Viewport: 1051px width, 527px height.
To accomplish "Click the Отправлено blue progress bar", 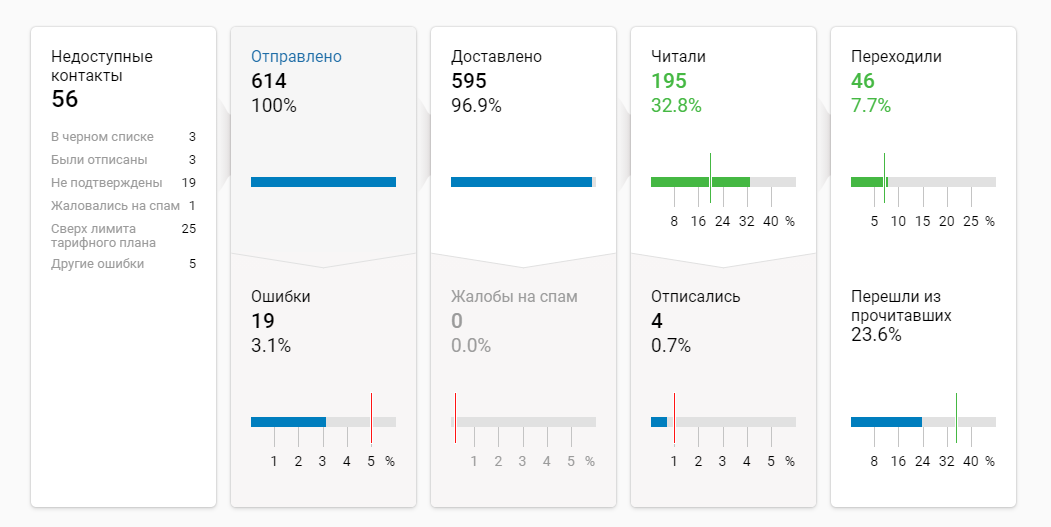I will 323,182.
